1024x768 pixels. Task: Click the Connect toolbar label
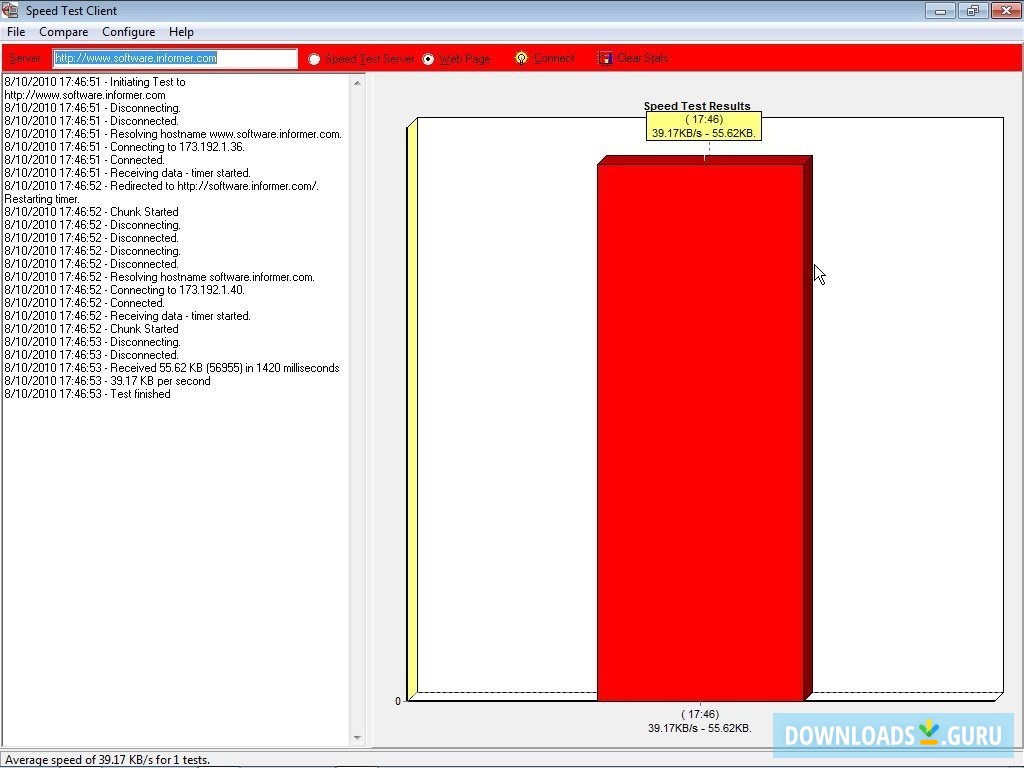[552, 58]
